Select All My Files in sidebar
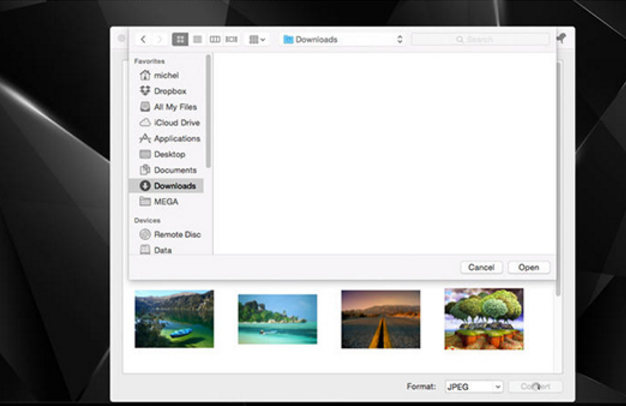 pos(166,107)
